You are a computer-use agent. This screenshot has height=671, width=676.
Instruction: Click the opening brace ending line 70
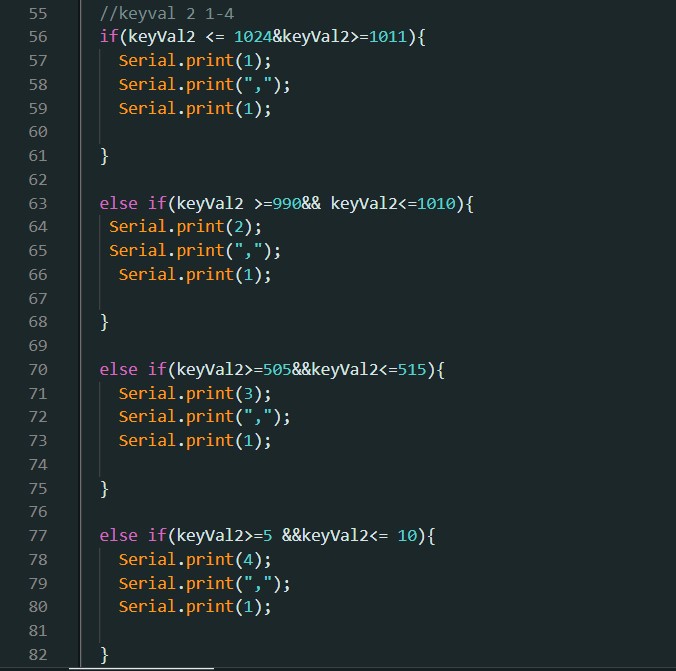[440, 370]
